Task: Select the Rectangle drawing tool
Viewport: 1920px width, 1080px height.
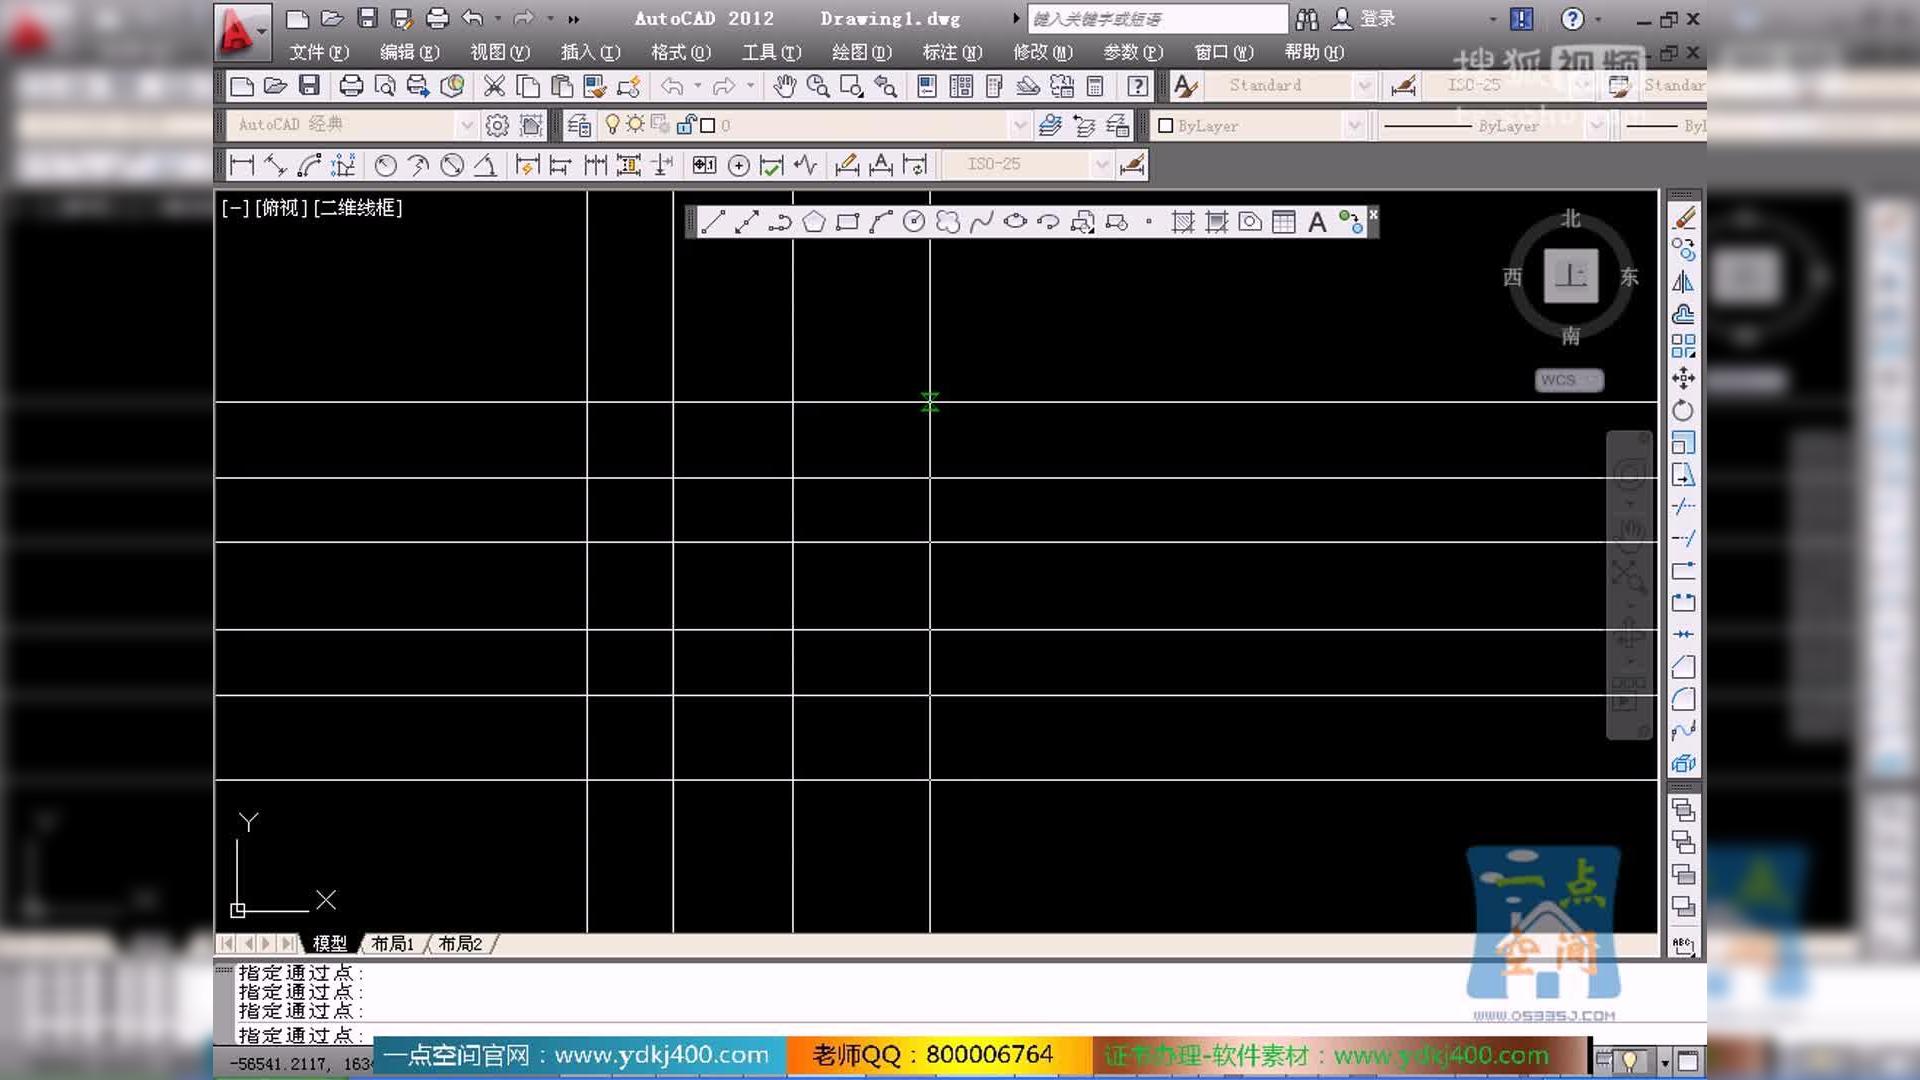Action: point(848,222)
